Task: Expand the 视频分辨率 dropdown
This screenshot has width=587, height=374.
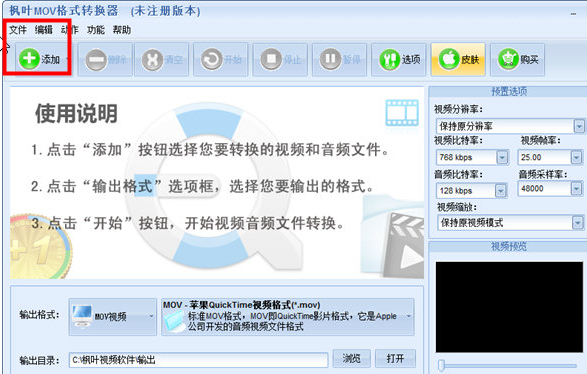Action: pyautogui.click(x=579, y=127)
